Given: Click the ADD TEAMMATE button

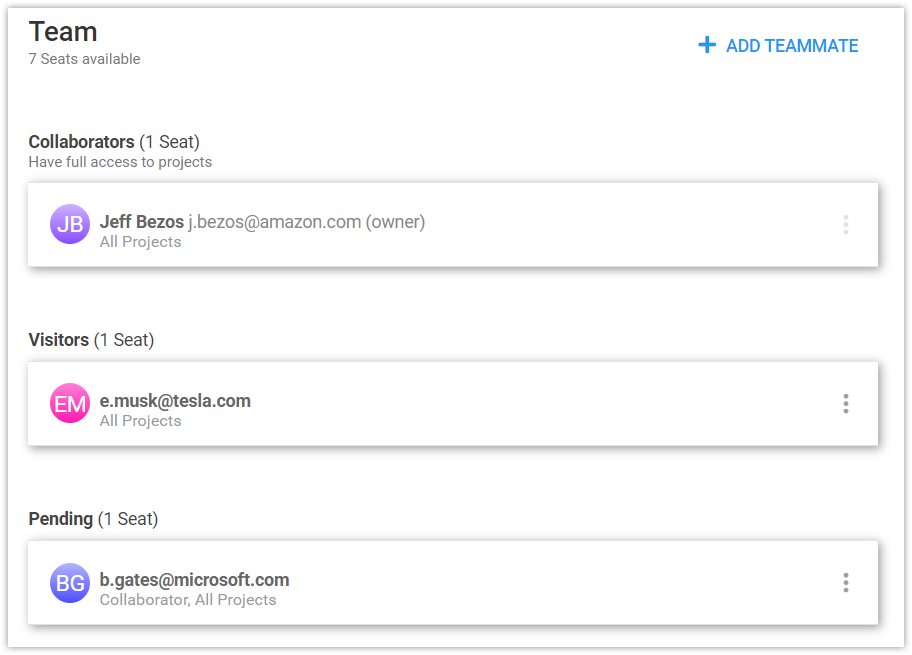Looking at the screenshot, I should [778, 45].
